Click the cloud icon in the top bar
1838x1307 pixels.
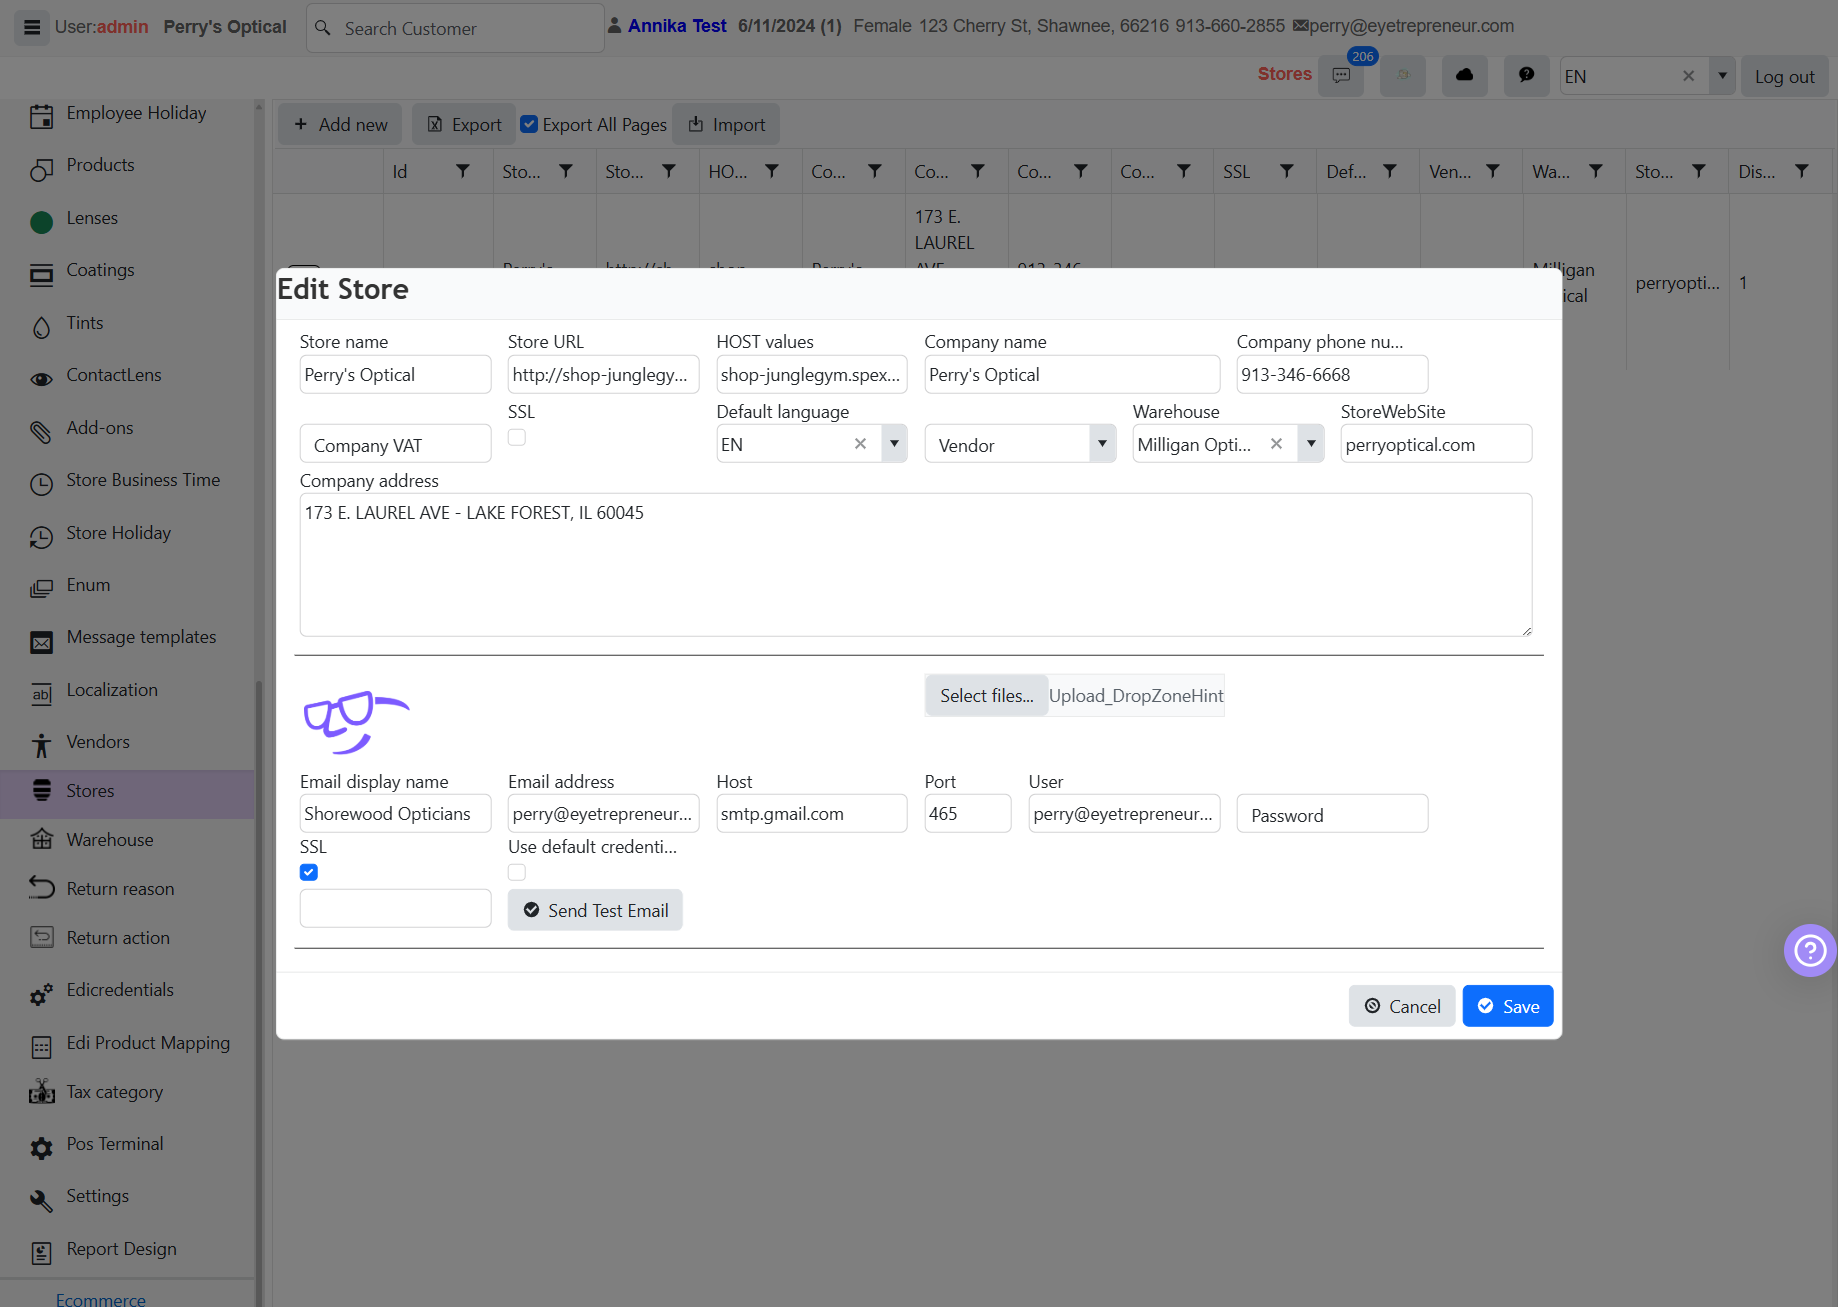click(1464, 76)
